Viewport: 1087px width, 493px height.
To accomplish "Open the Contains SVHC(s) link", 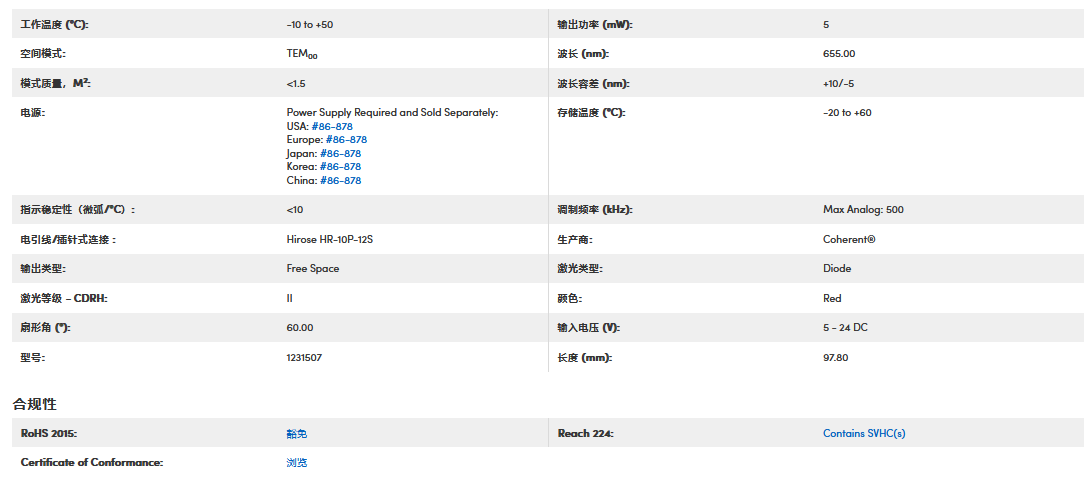I will pos(864,433).
